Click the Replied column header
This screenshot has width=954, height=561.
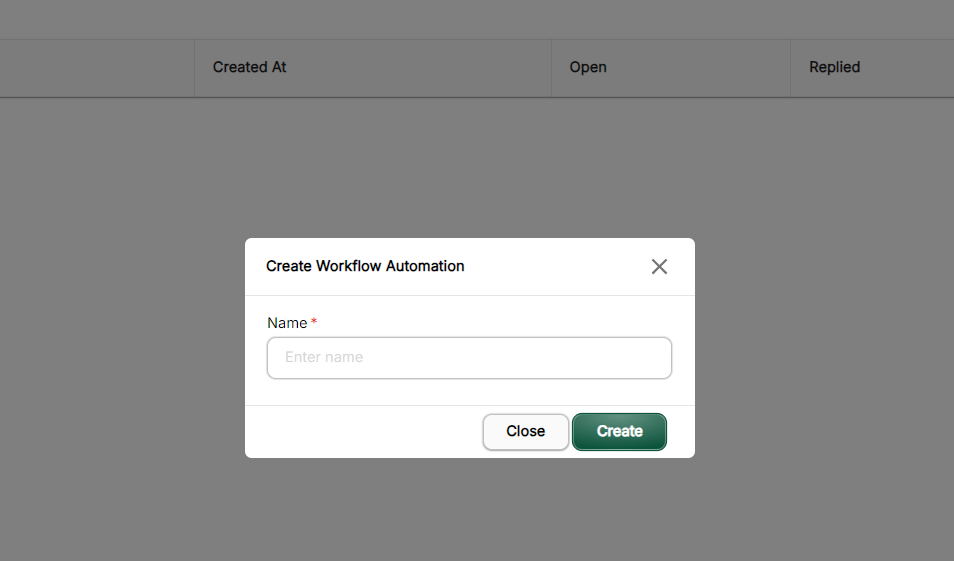[x=834, y=67]
